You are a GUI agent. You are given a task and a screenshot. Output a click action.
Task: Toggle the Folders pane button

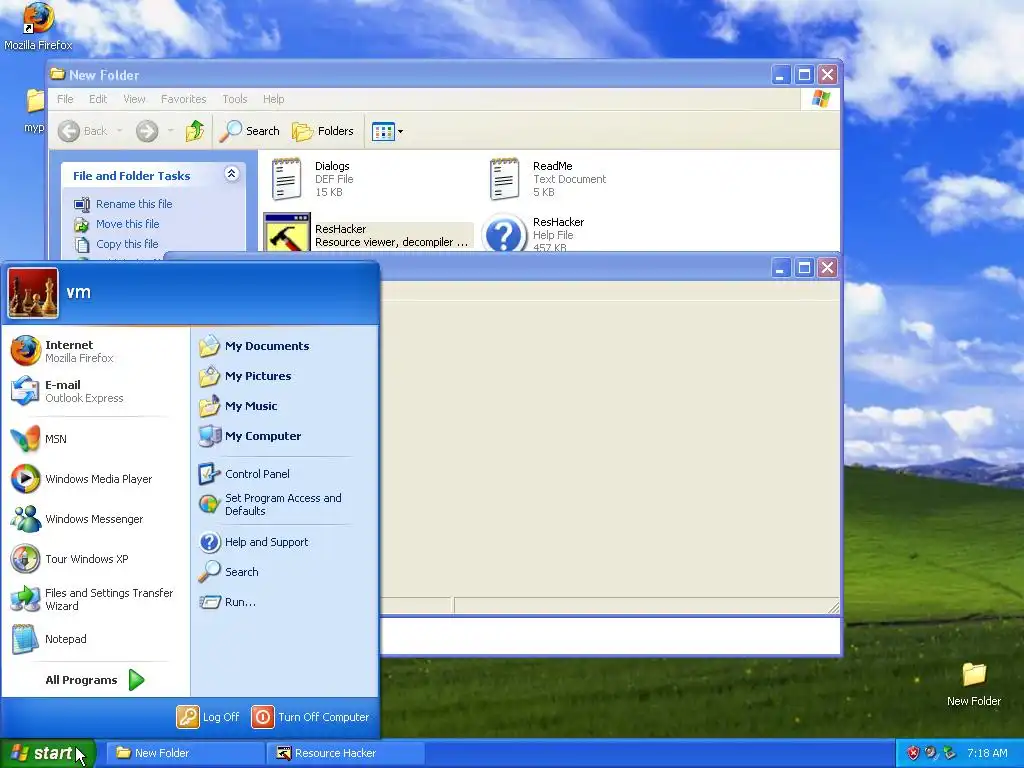click(x=323, y=131)
